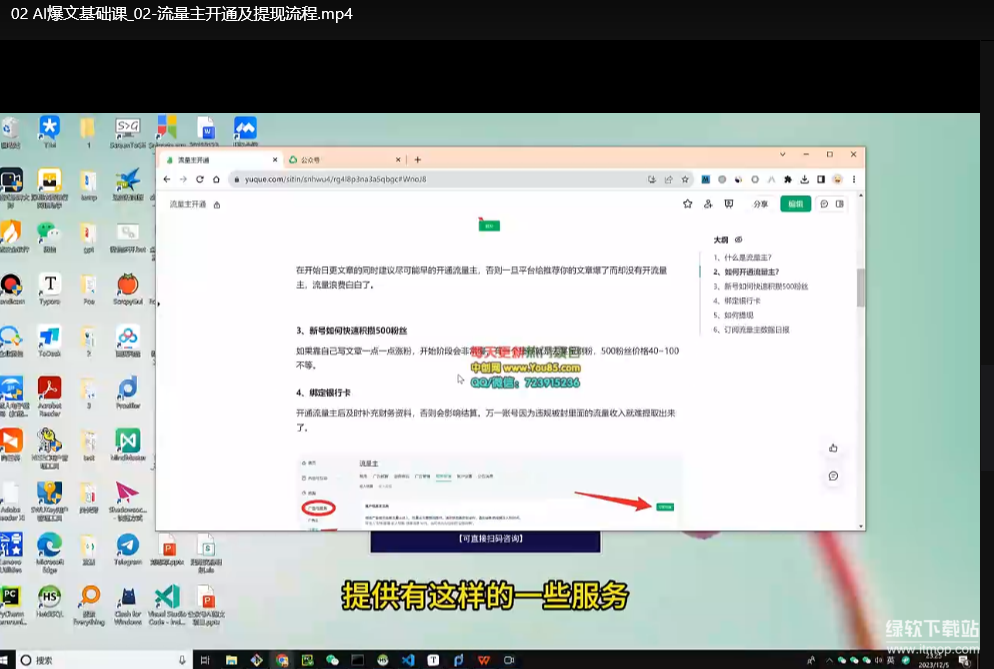Image resolution: width=994 pixels, height=669 pixels.
Task: Open Chrome from the taskbar
Action: [282, 660]
